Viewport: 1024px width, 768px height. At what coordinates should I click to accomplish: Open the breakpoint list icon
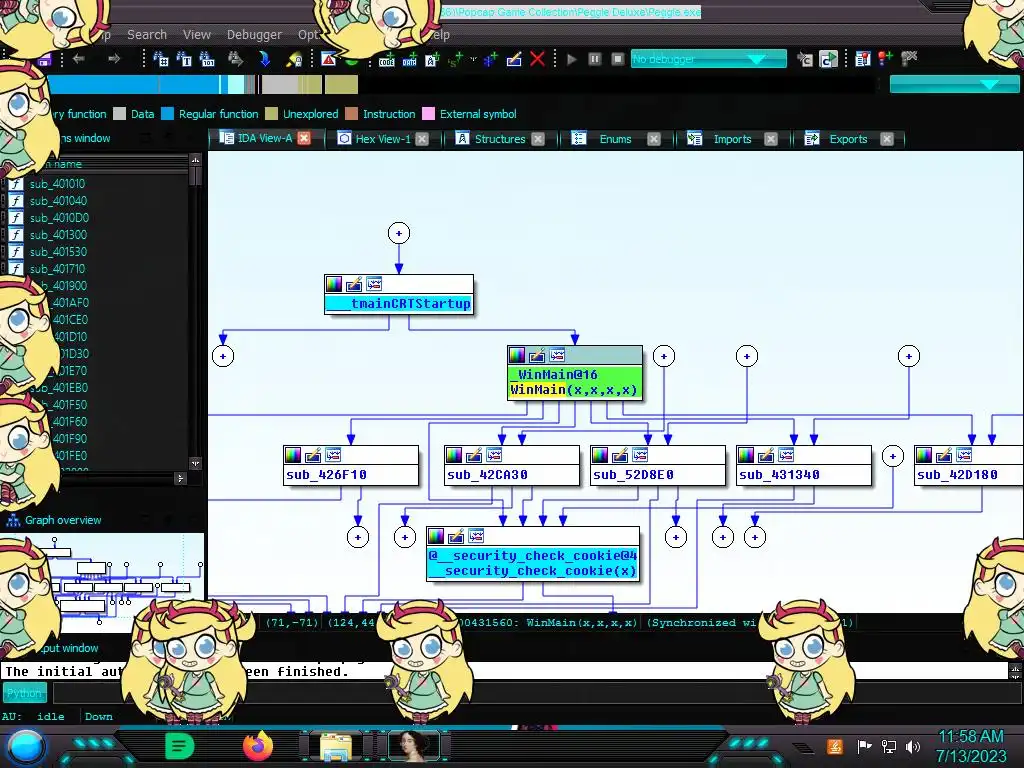(863, 59)
